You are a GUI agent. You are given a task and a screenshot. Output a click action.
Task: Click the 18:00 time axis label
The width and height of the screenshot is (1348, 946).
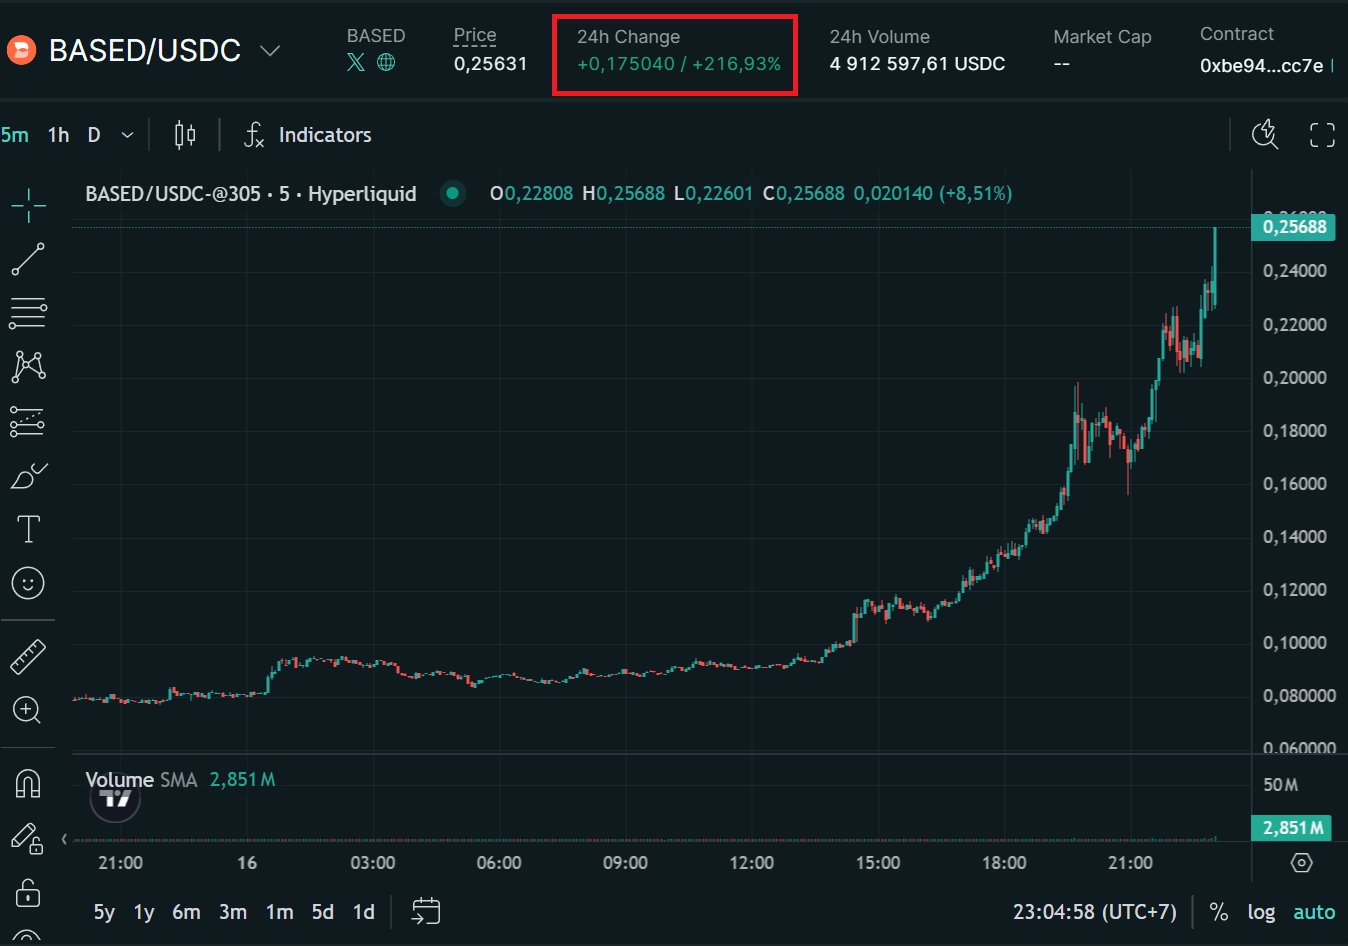[1004, 862]
